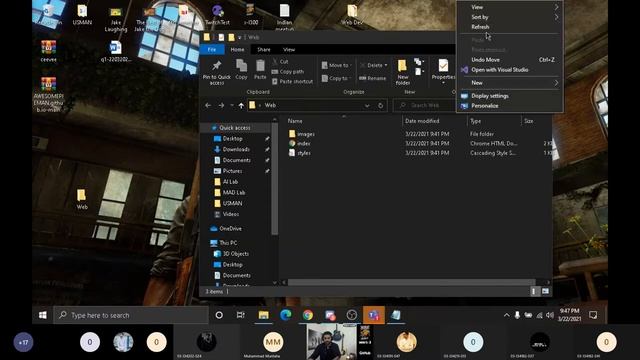Screen dimensions: 640x360
Task: Switch to the Share ribbon tab
Action: 264,49
